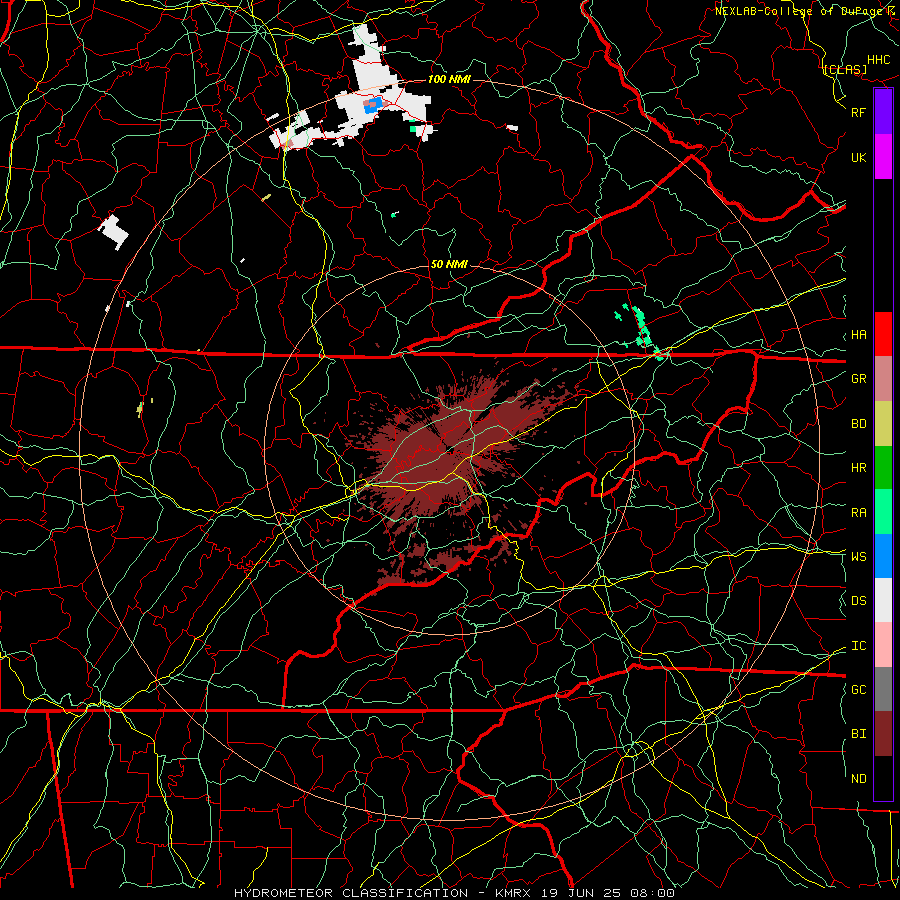Click the "BD" legend label
Screen dimensions: 900x900
pos(859,424)
